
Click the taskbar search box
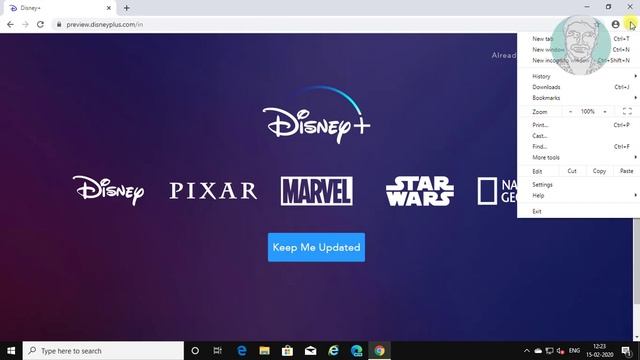103,351
